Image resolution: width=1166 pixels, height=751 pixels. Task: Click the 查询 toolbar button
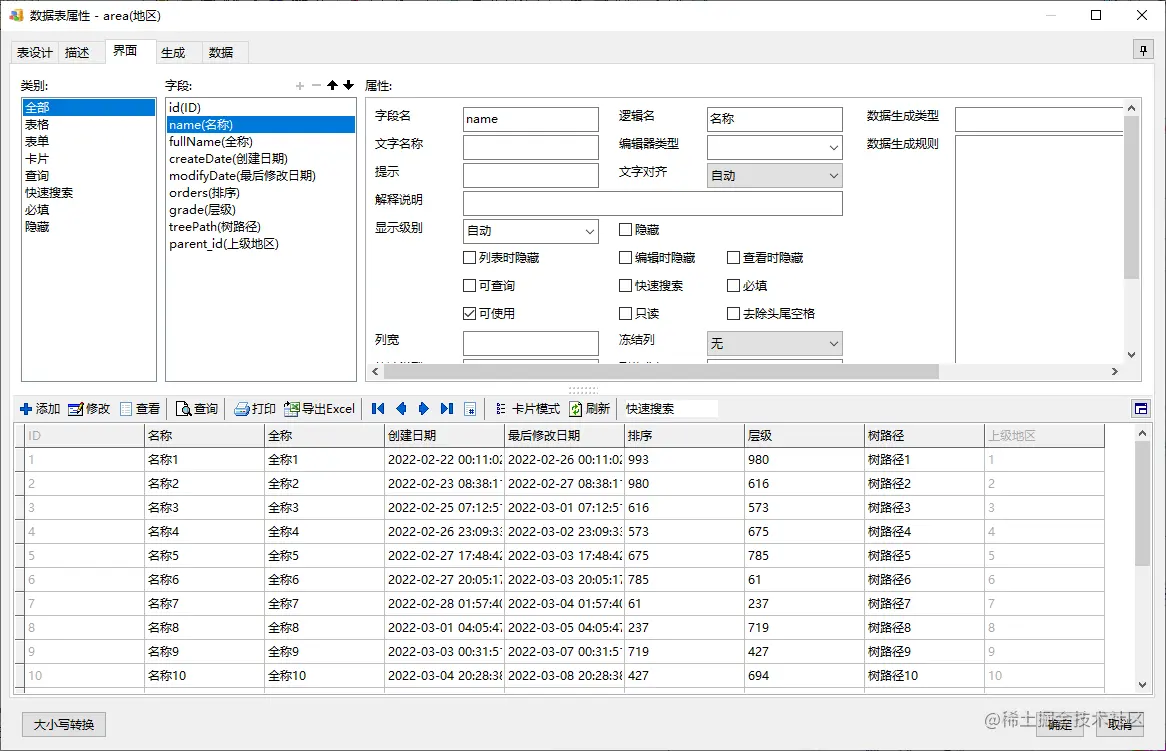197,409
